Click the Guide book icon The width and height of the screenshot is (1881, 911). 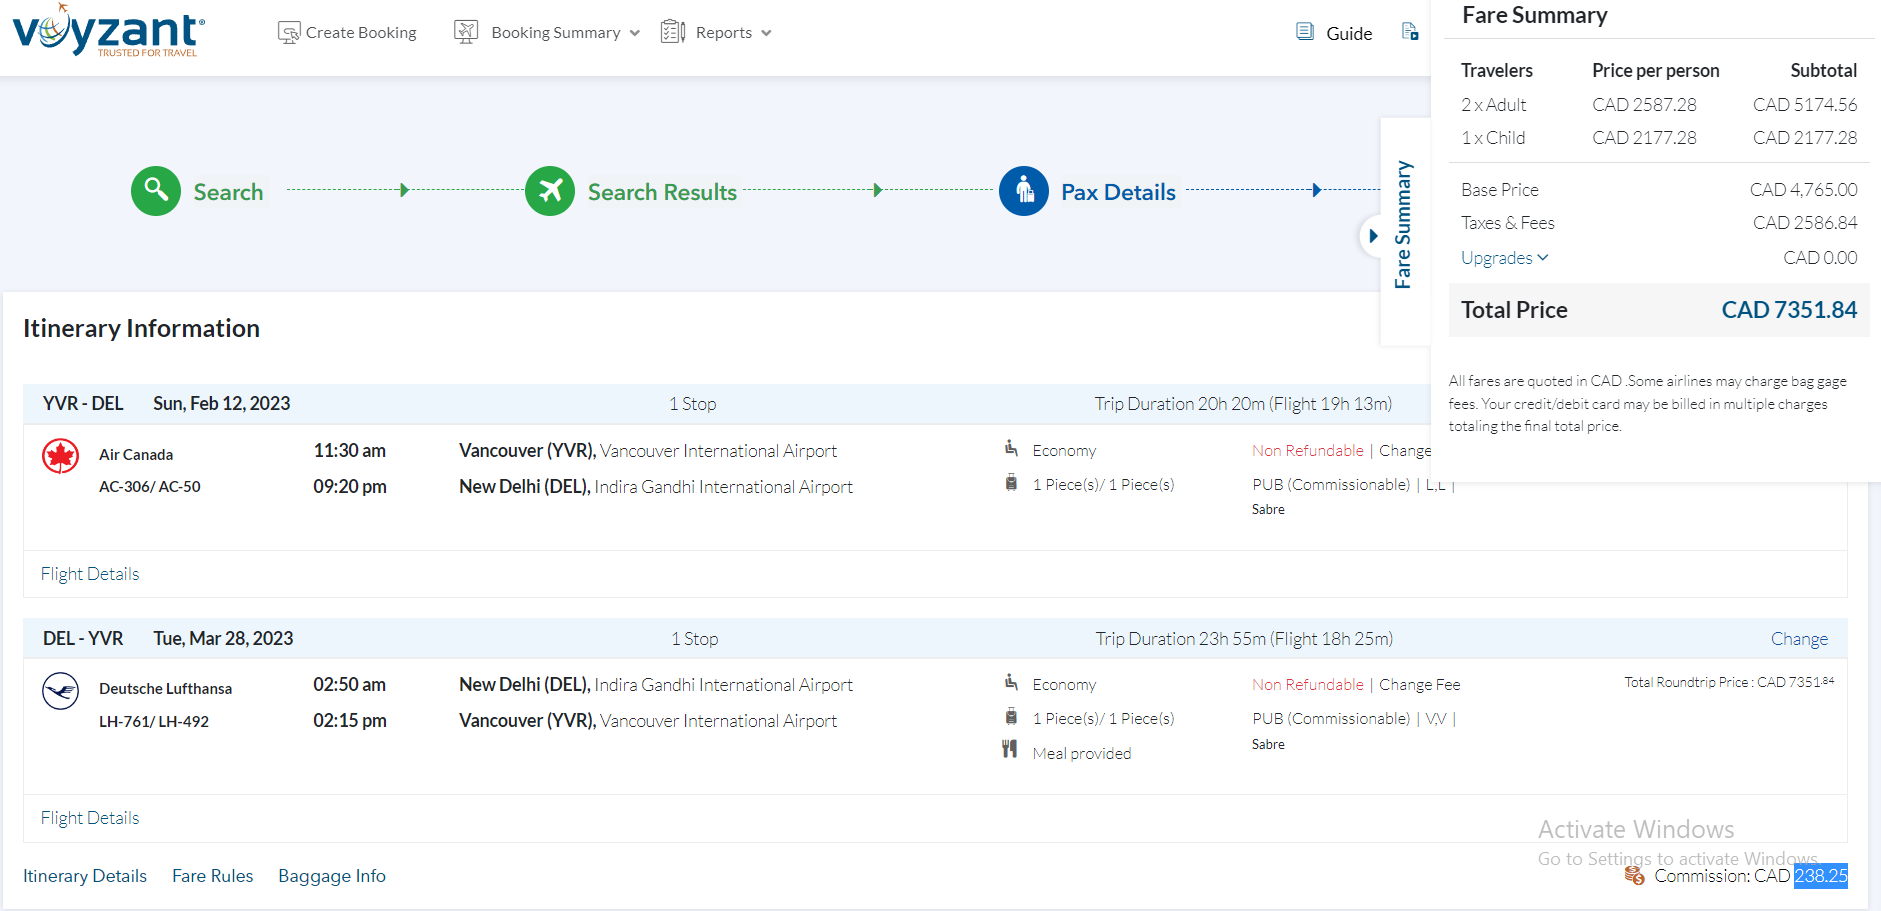(1305, 32)
